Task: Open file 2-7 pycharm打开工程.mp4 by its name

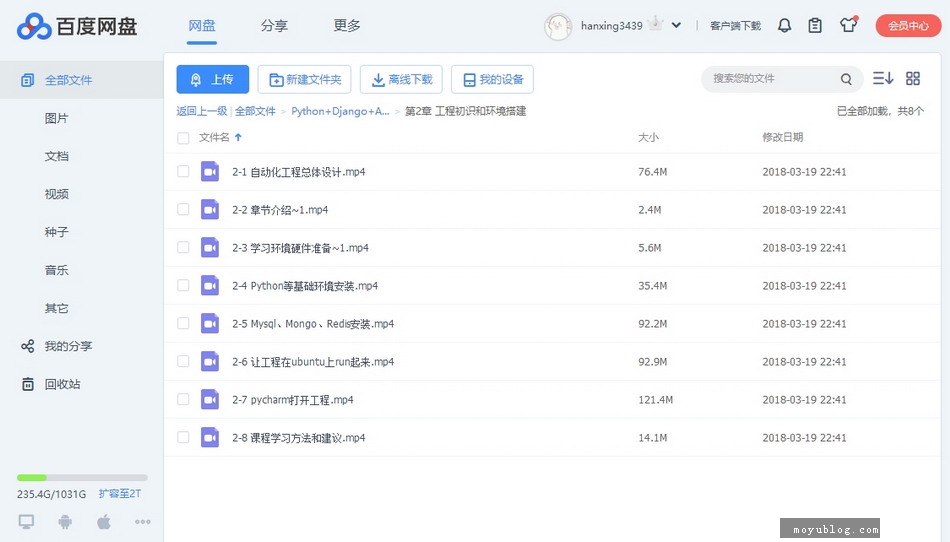Action: [293, 400]
